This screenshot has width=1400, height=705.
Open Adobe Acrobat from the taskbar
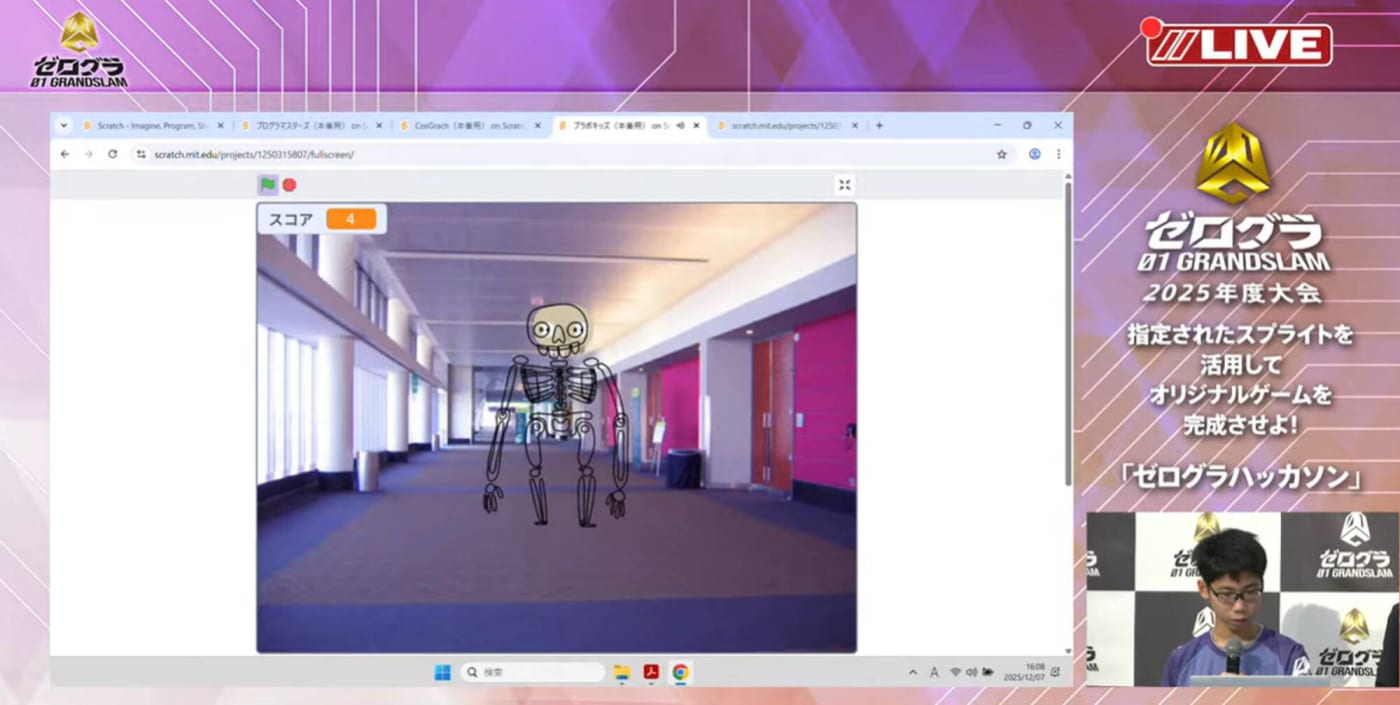651,672
